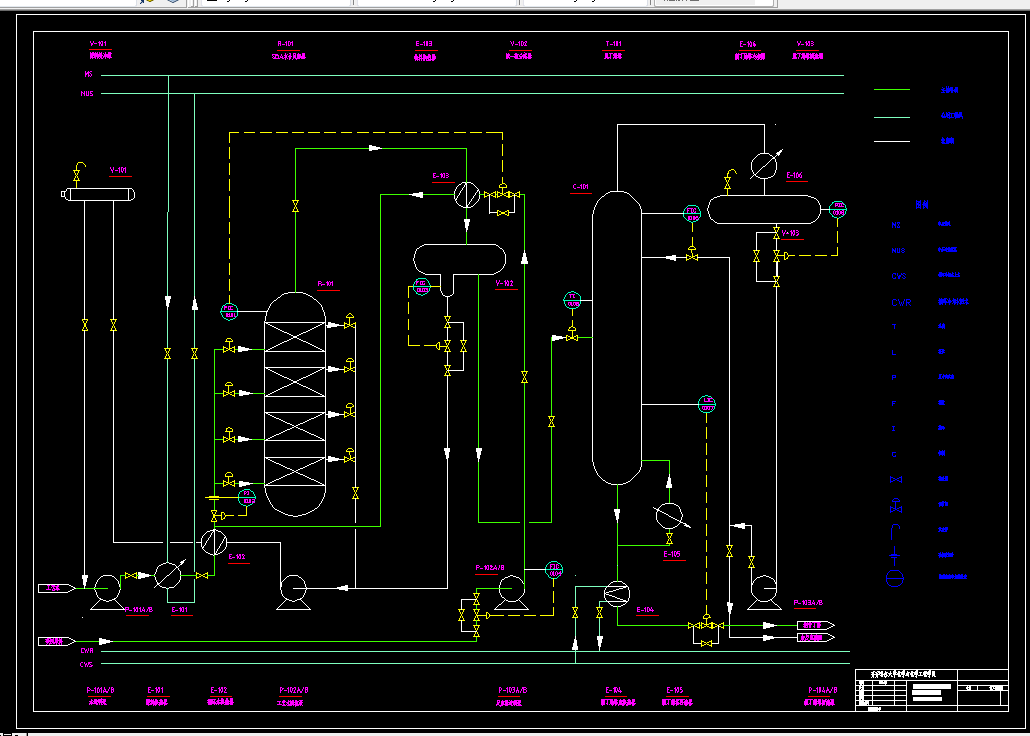Select the R-101 heading in top equipment list
Screen dimensions: 1030x736
pos(286,44)
